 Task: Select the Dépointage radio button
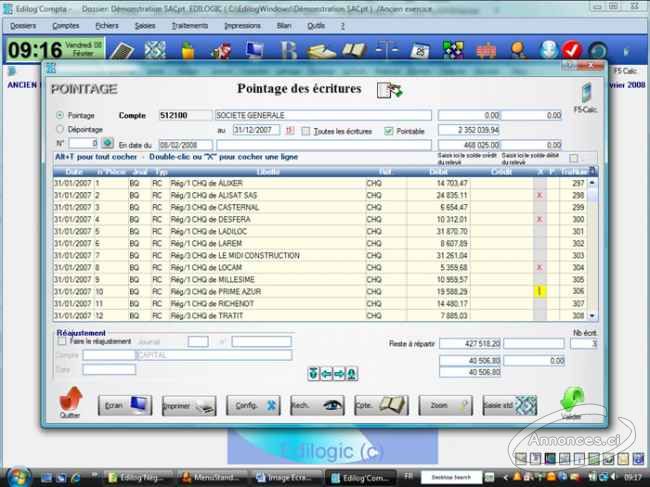pyautogui.click(x=60, y=129)
